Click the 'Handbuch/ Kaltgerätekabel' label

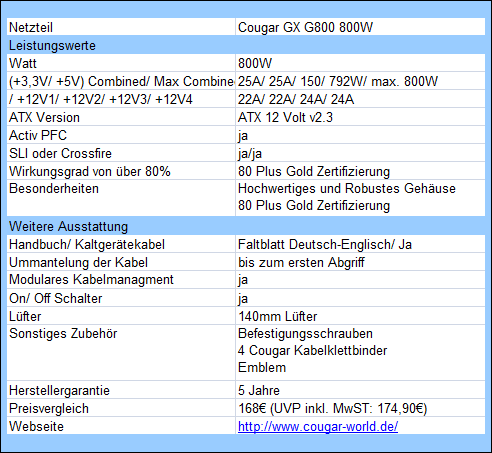(87, 244)
